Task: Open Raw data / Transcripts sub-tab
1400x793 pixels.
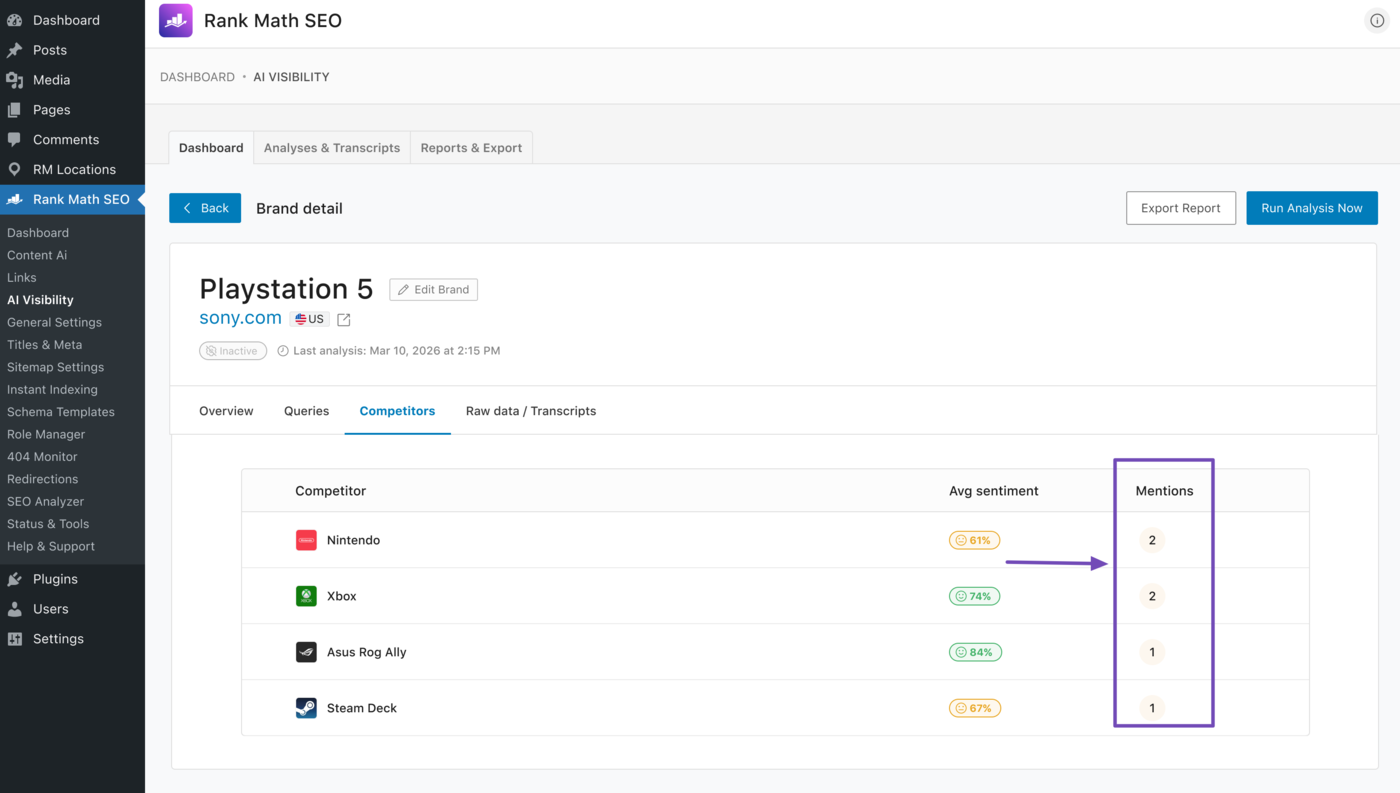Action: (x=531, y=411)
